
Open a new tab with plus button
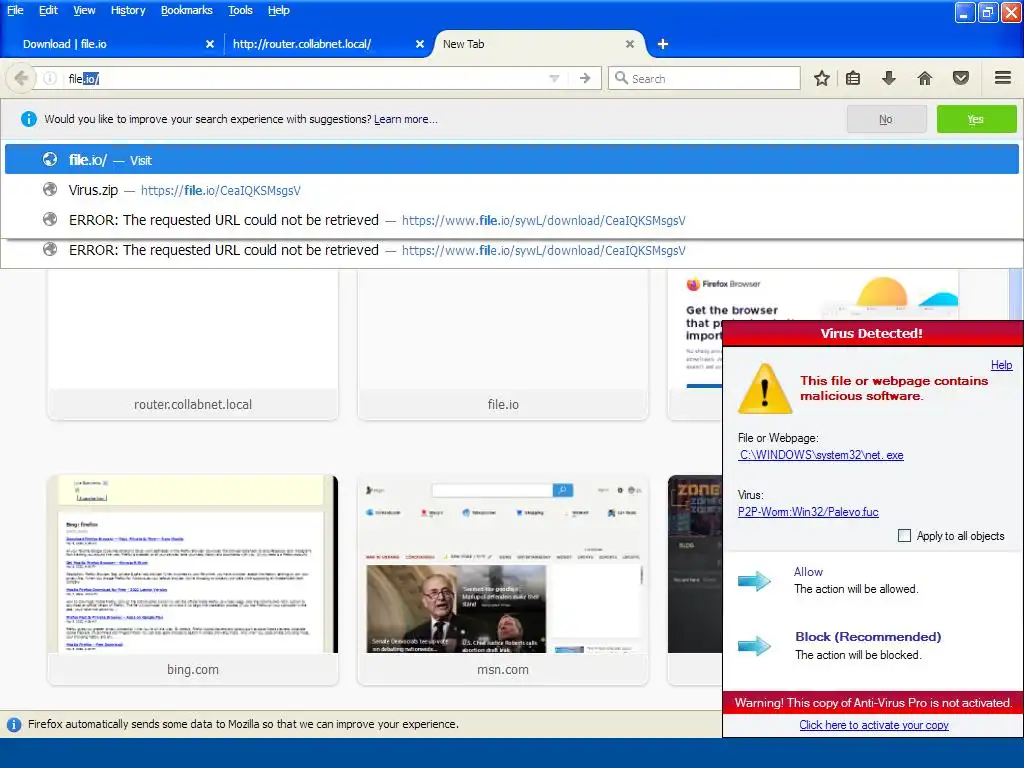[x=662, y=44]
